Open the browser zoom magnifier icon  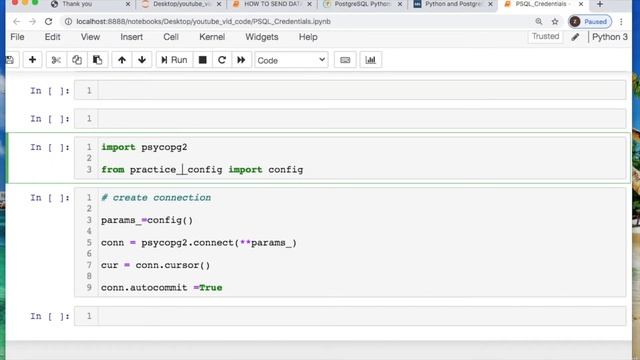click(539, 22)
